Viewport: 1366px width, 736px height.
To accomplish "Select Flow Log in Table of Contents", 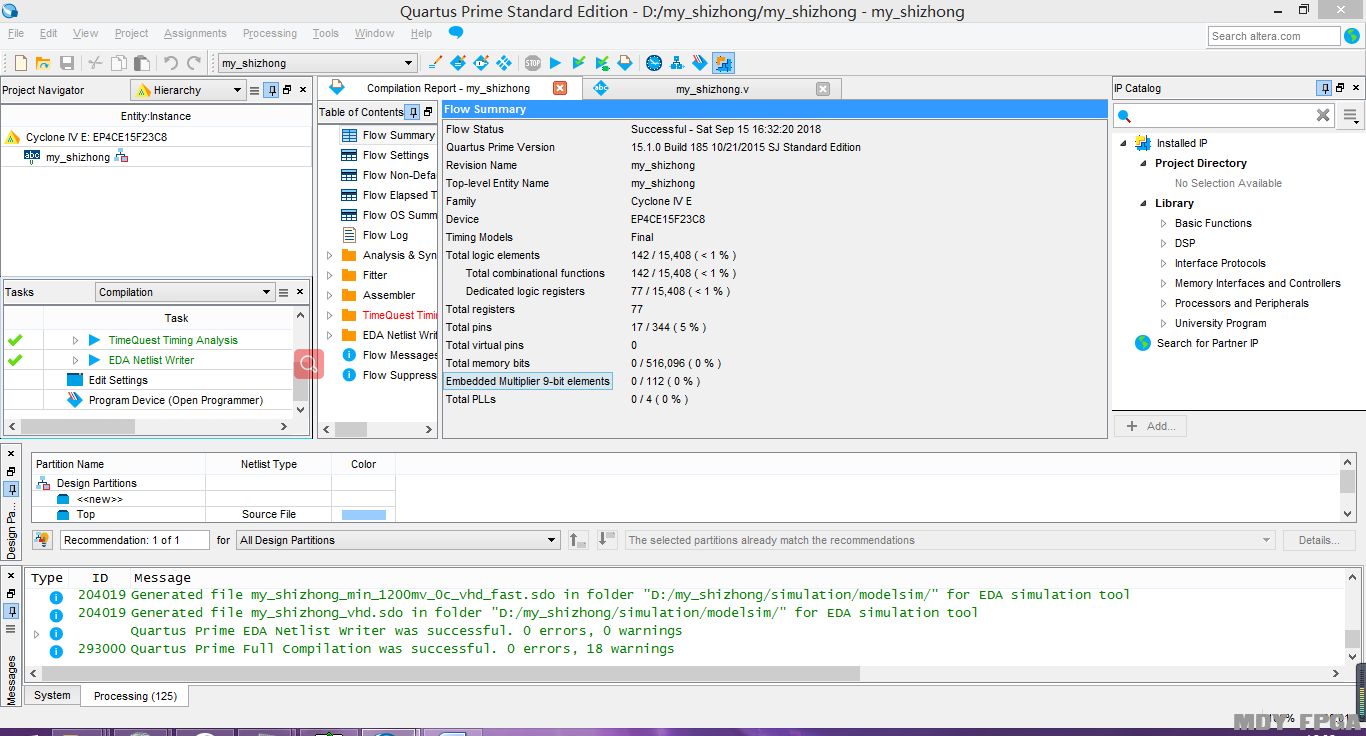I will click(x=385, y=235).
